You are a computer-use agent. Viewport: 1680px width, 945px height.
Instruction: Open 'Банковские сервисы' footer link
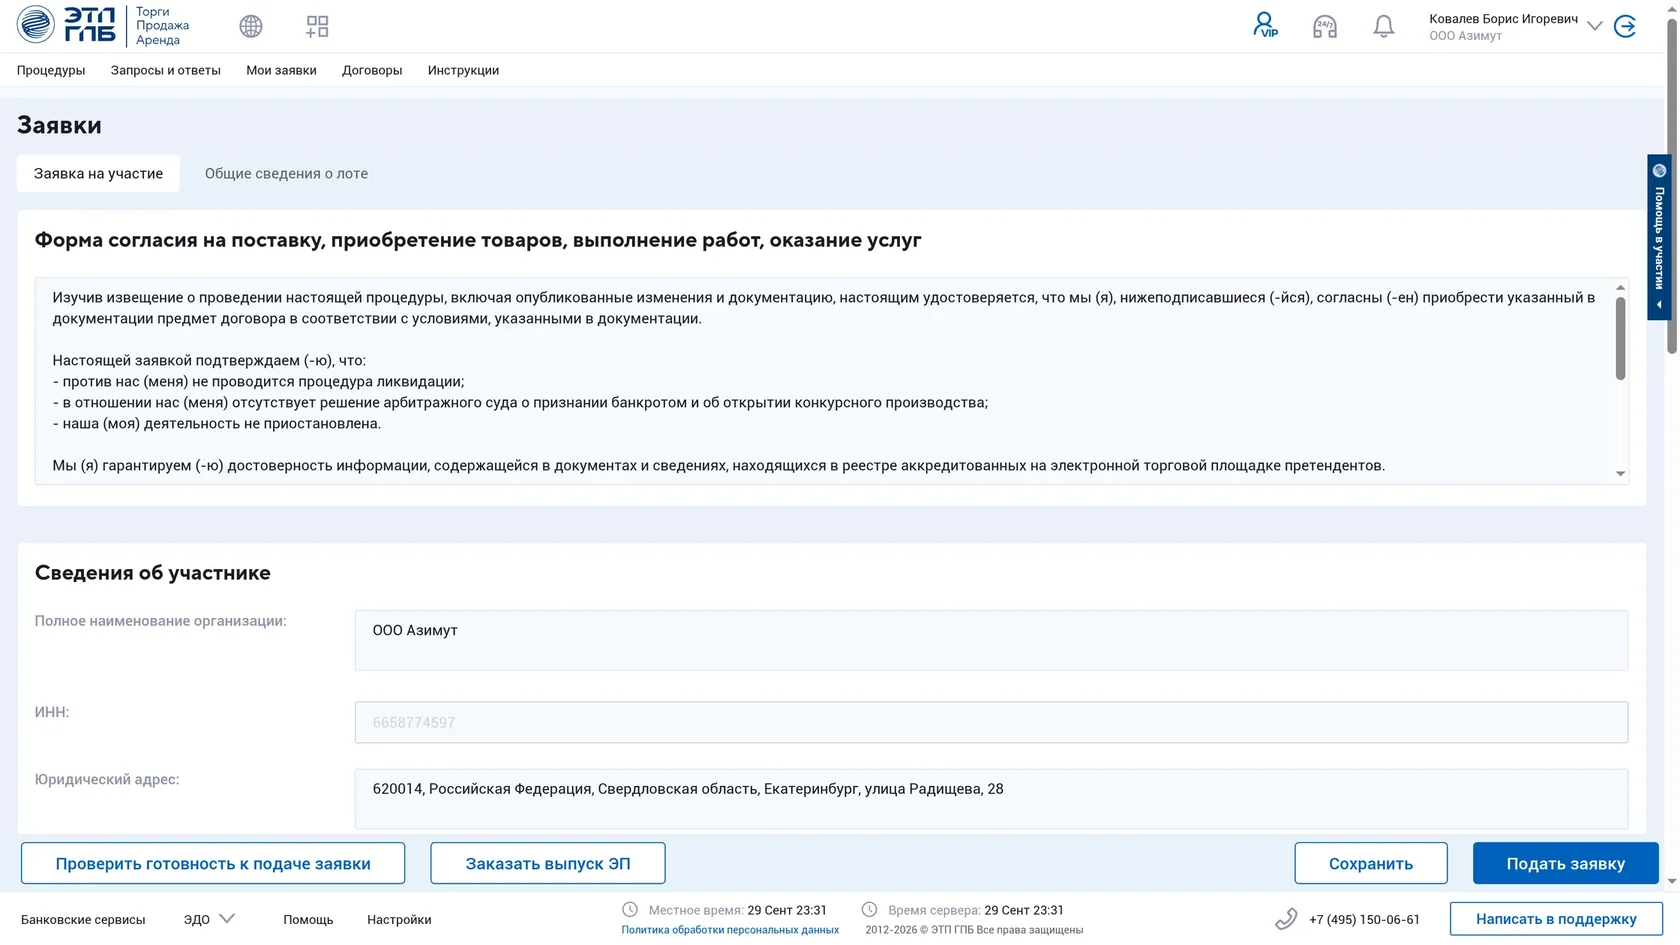point(83,919)
